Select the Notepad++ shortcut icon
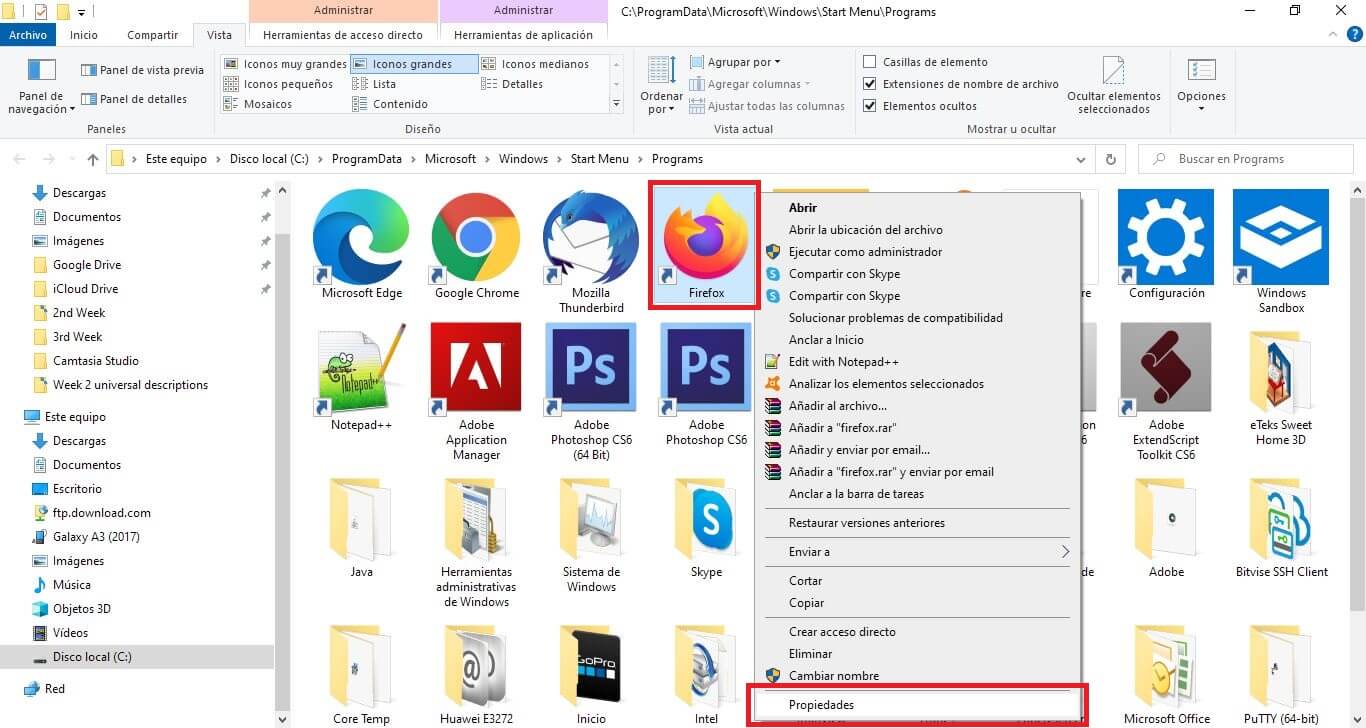This screenshot has width=1366, height=728. 361,369
